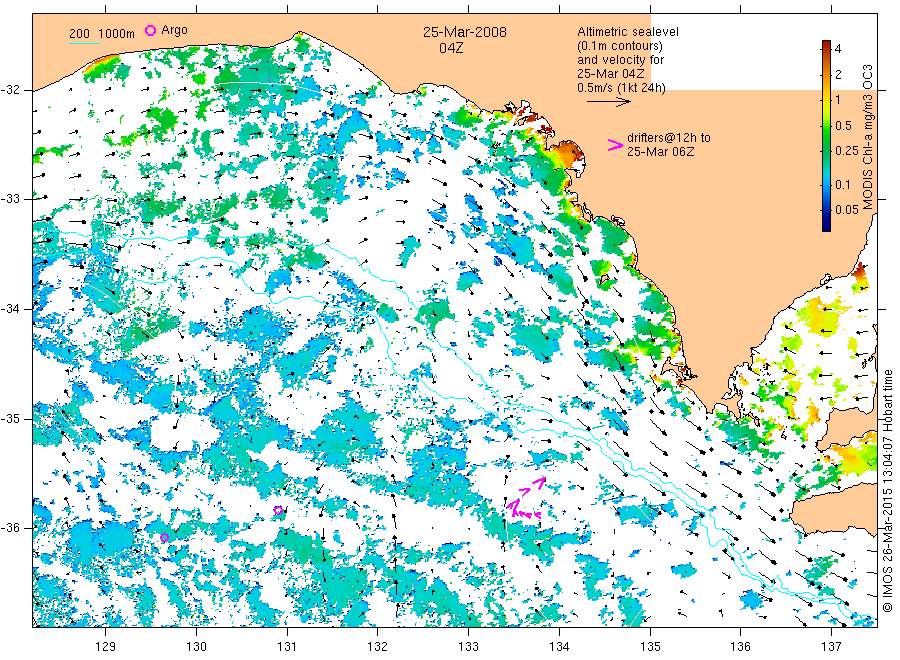Click the "MODIS Chl-a mg/m3 OC3" label

[867, 137]
